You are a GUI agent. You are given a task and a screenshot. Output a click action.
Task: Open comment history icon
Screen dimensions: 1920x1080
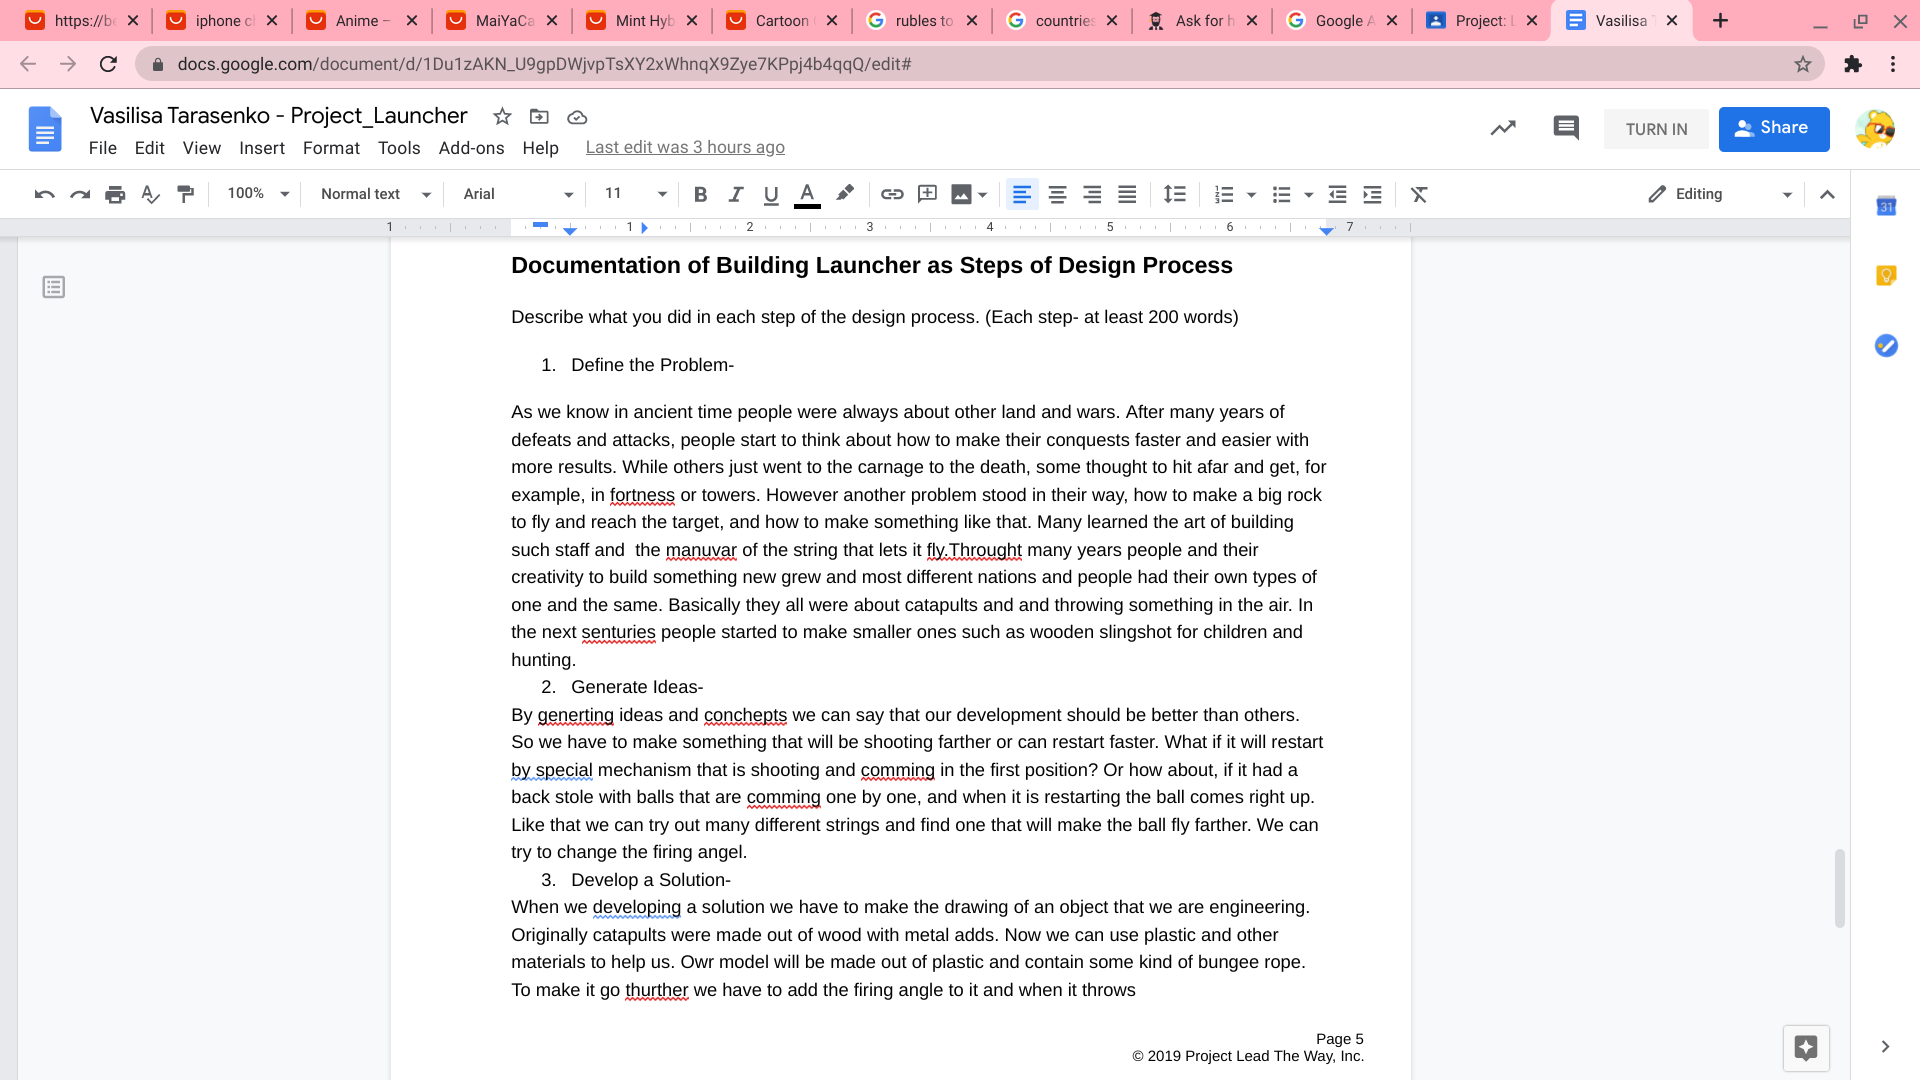click(x=1565, y=128)
